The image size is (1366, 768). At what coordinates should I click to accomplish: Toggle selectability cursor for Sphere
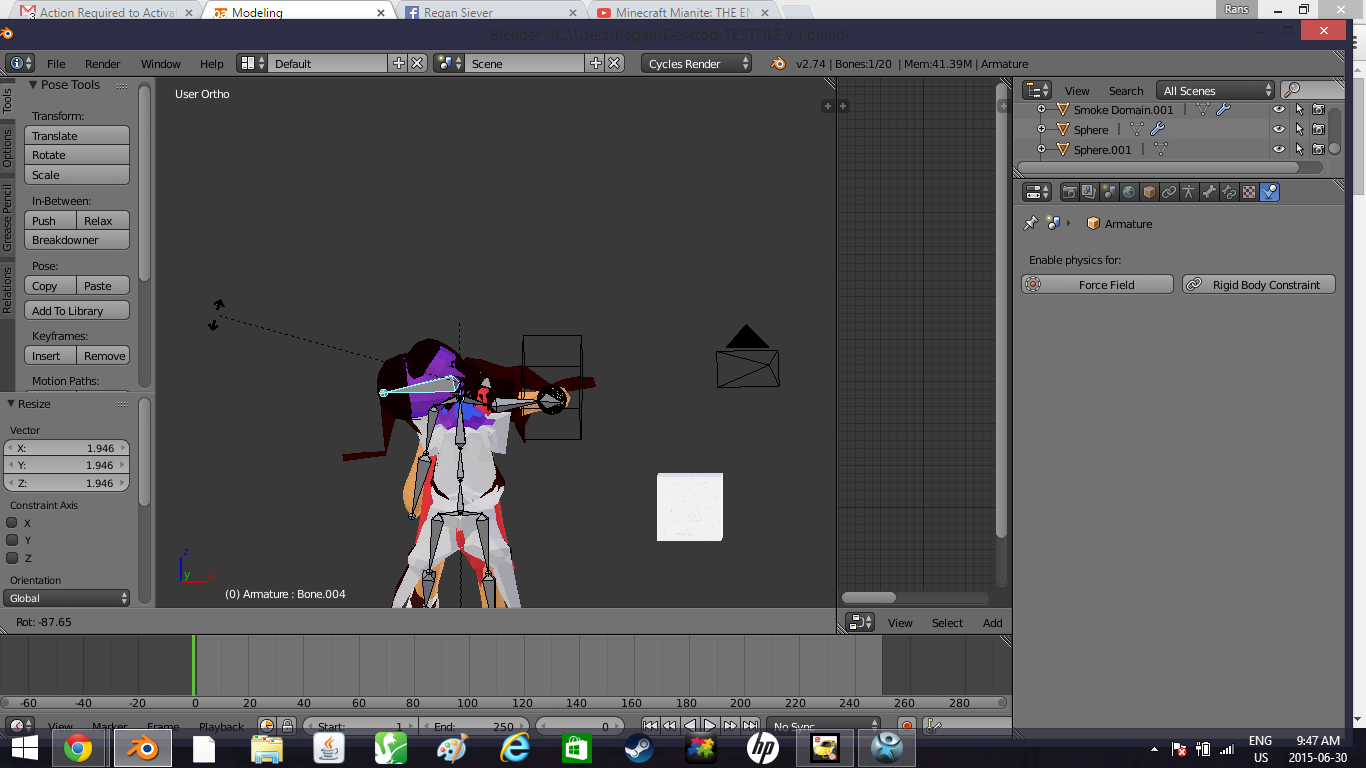tap(1299, 129)
